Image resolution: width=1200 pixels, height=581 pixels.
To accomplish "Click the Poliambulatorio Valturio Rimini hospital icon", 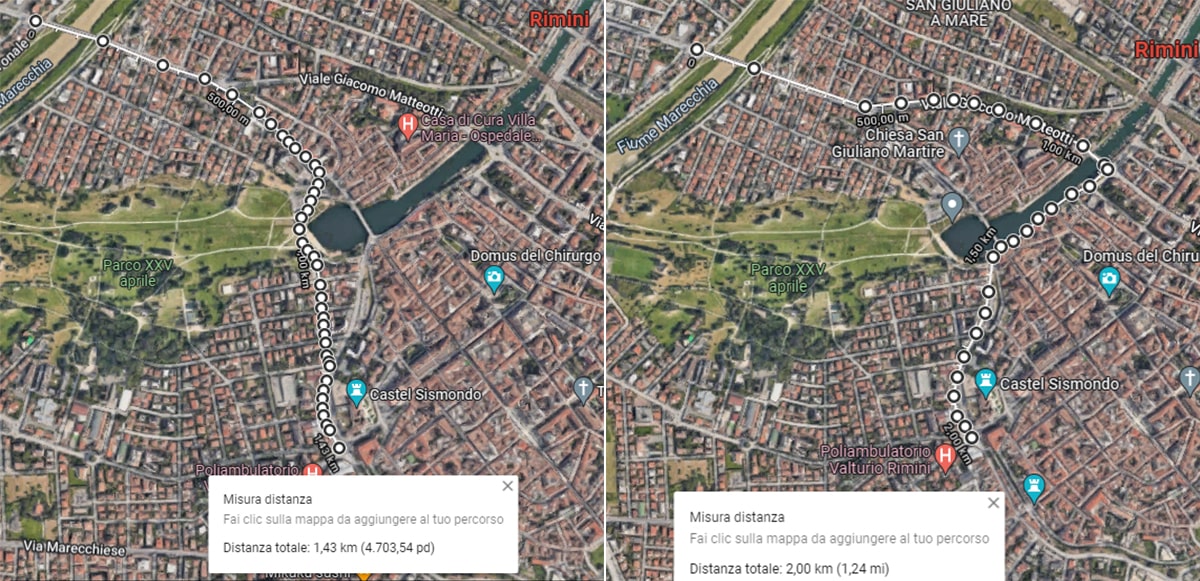I will [x=946, y=458].
